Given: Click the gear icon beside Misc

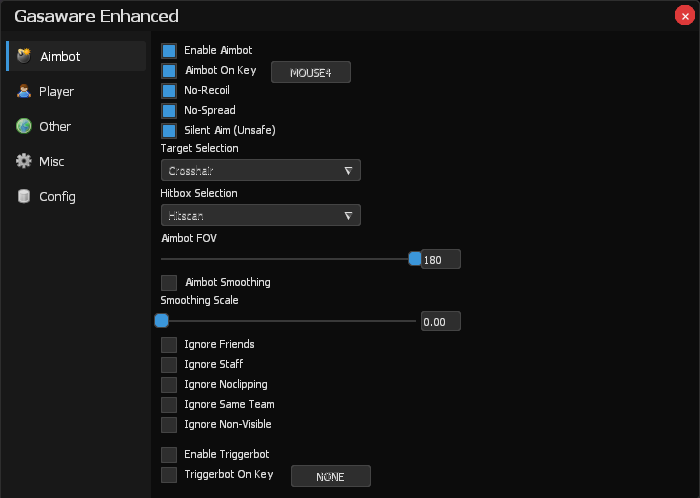Looking at the screenshot, I should (23, 161).
